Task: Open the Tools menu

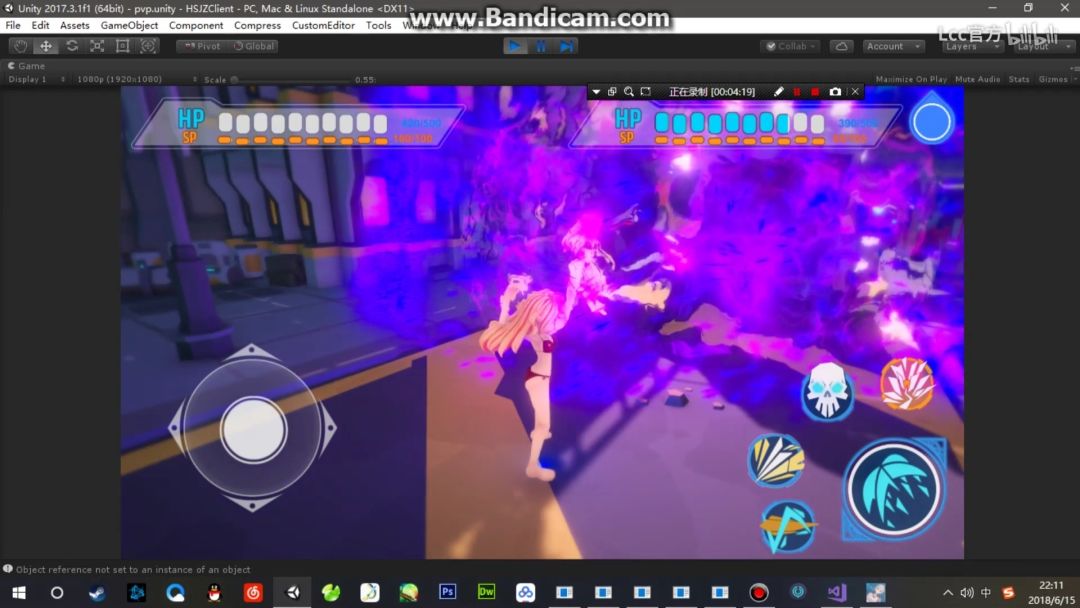Action: tap(378, 25)
